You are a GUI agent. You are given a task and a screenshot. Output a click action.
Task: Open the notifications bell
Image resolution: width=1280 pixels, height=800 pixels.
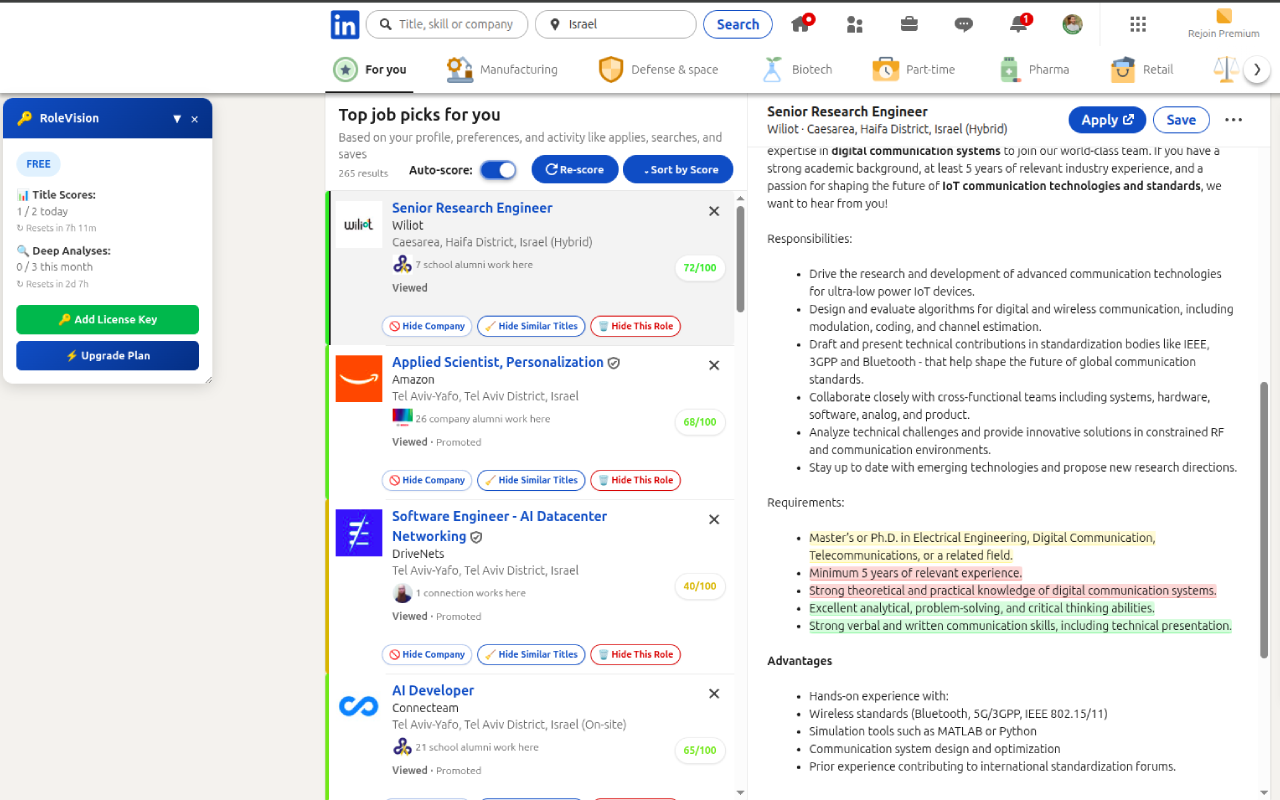pyautogui.click(x=1017, y=24)
